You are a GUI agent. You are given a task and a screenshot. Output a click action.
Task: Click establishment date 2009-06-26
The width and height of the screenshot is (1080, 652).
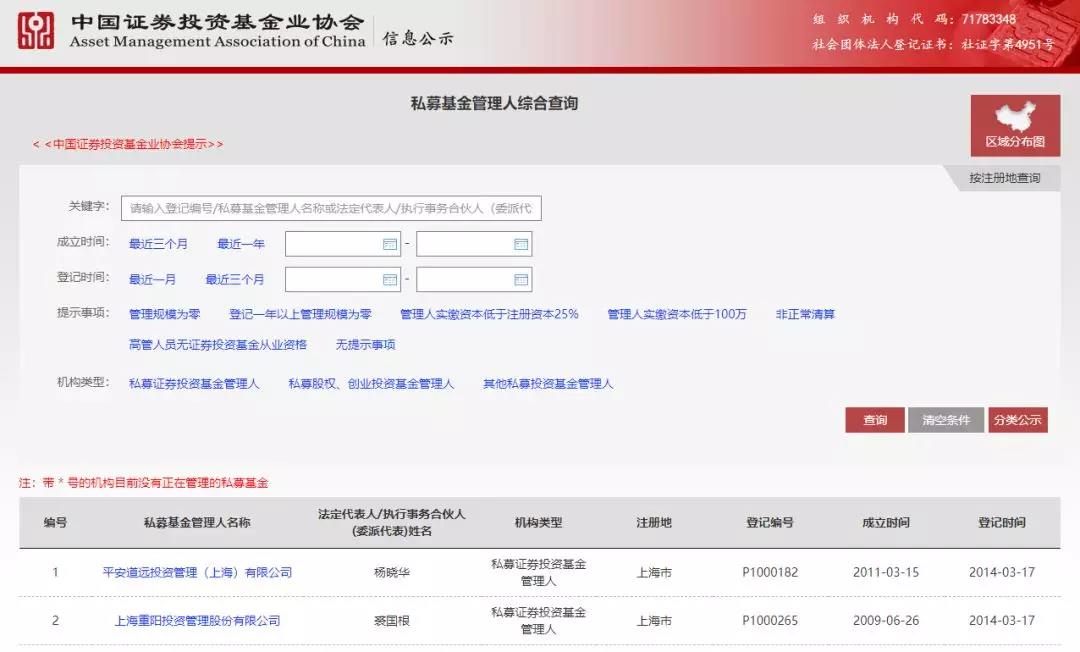[886, 620]
